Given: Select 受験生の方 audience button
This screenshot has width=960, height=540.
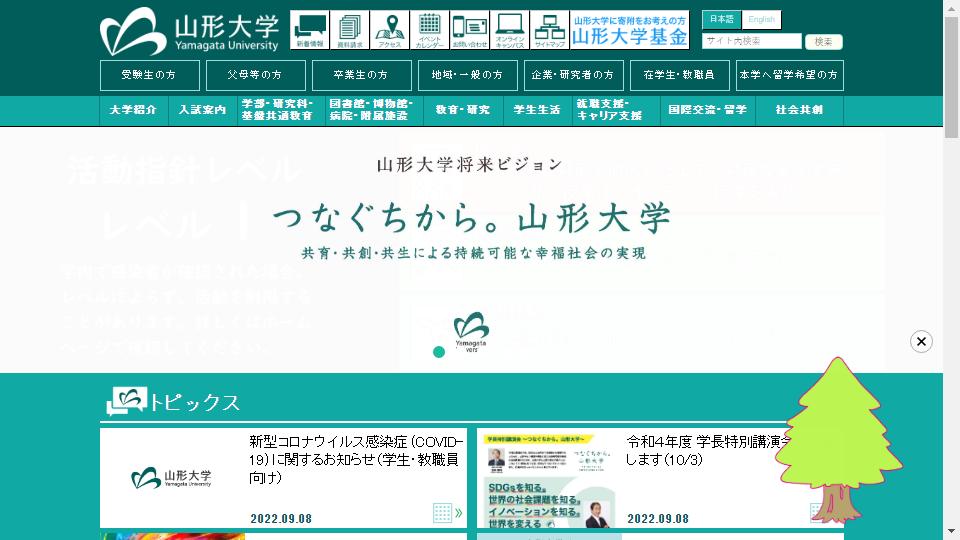Looking at the screenshot, I should click(149, 75).
